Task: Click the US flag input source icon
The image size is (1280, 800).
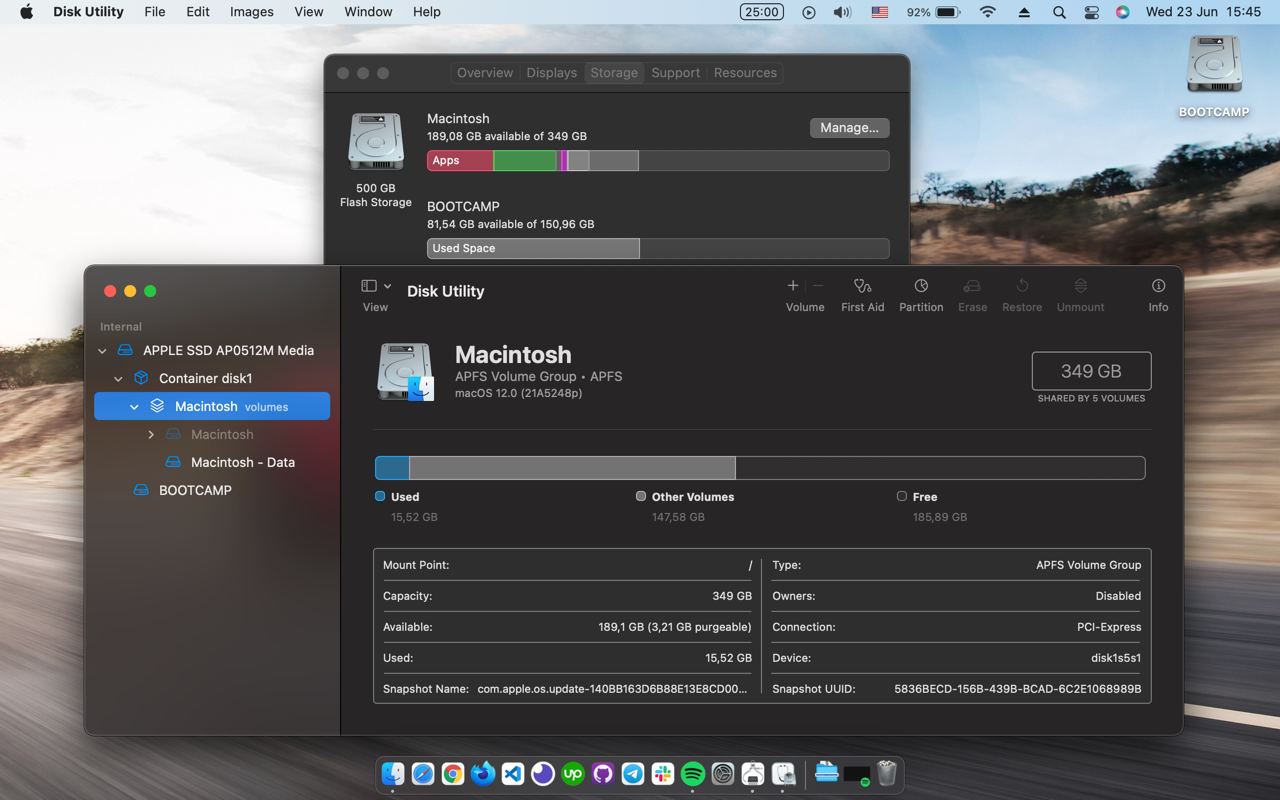Action: tap(880, 12)
